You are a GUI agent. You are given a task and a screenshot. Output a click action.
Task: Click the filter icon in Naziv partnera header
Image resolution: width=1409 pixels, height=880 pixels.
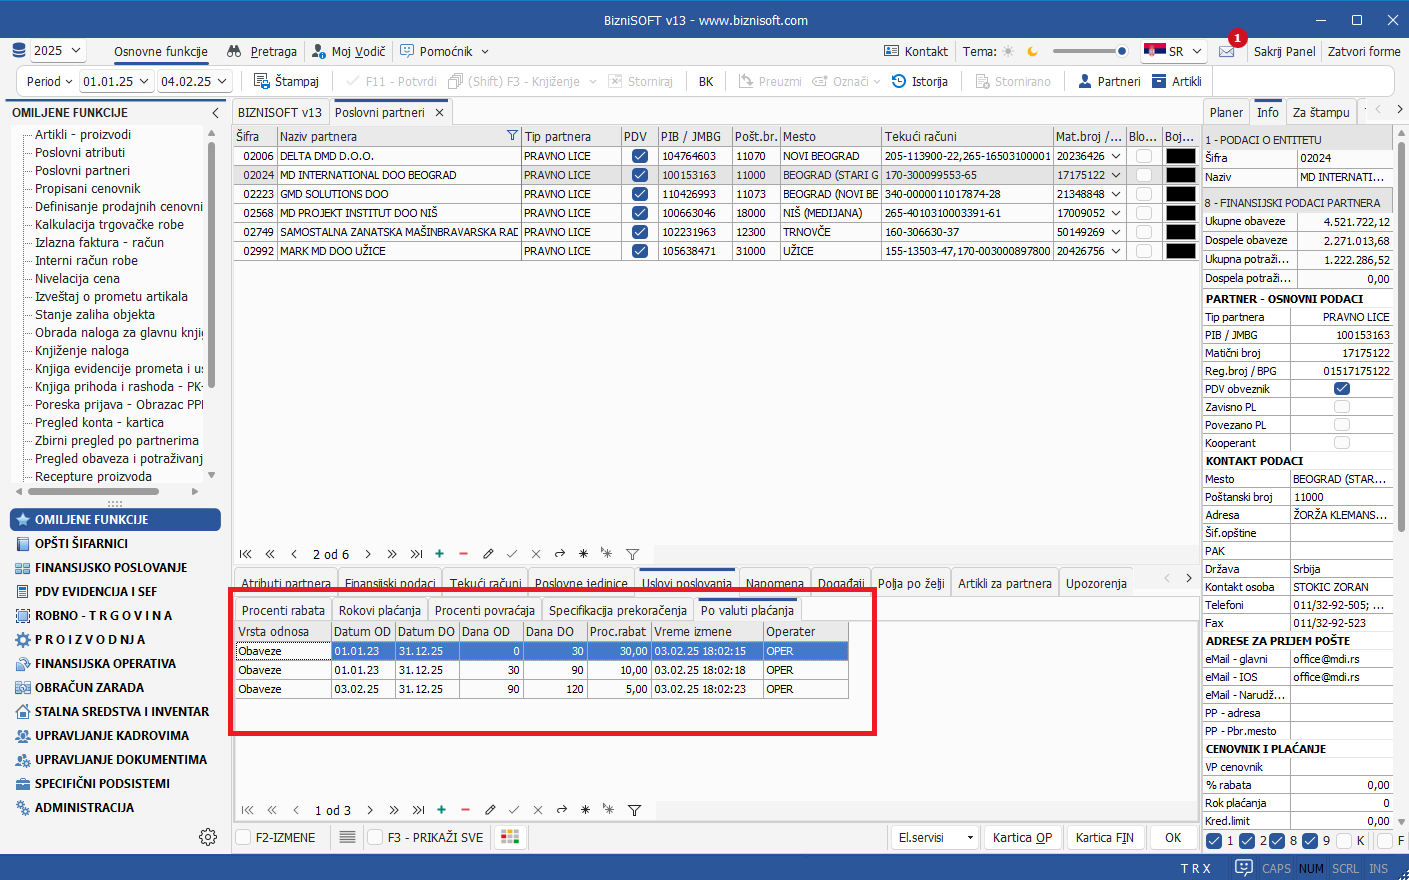click(x=512, y=136)
